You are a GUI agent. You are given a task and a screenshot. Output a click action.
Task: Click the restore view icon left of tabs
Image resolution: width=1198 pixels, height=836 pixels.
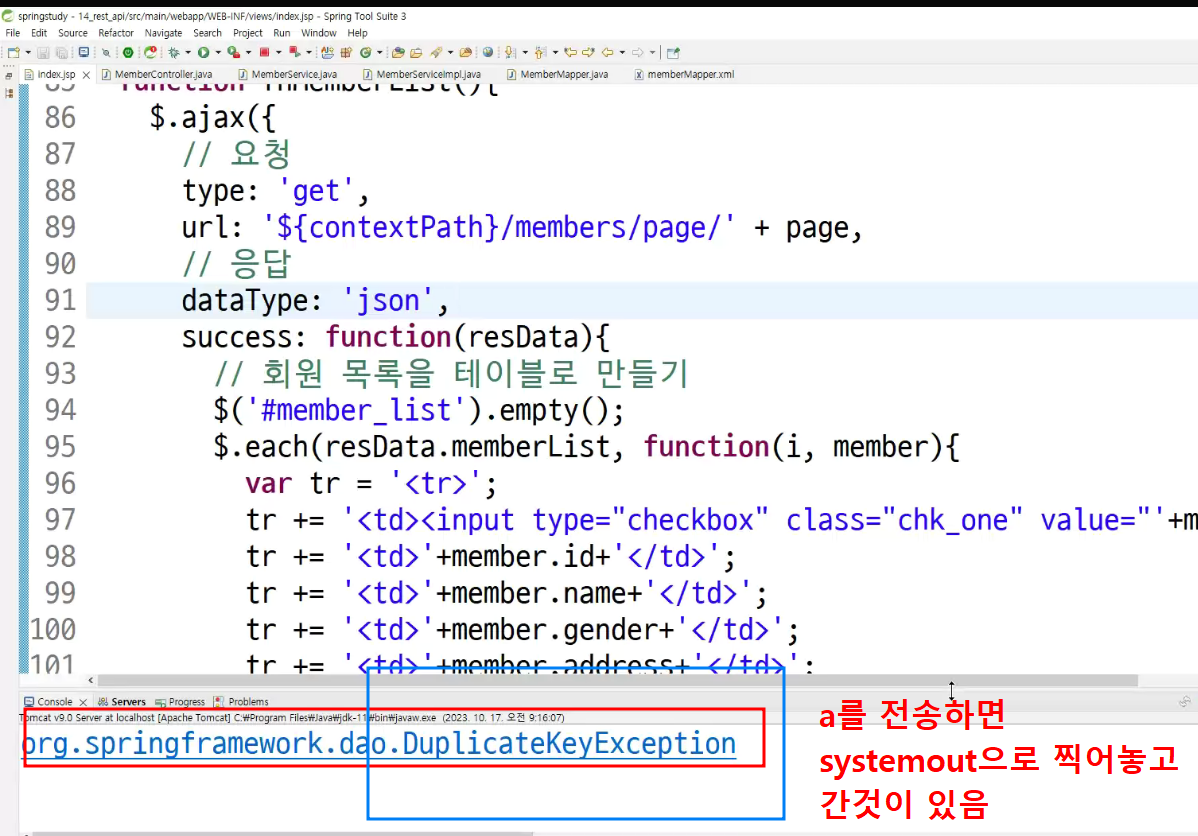[x=8, y=76]
